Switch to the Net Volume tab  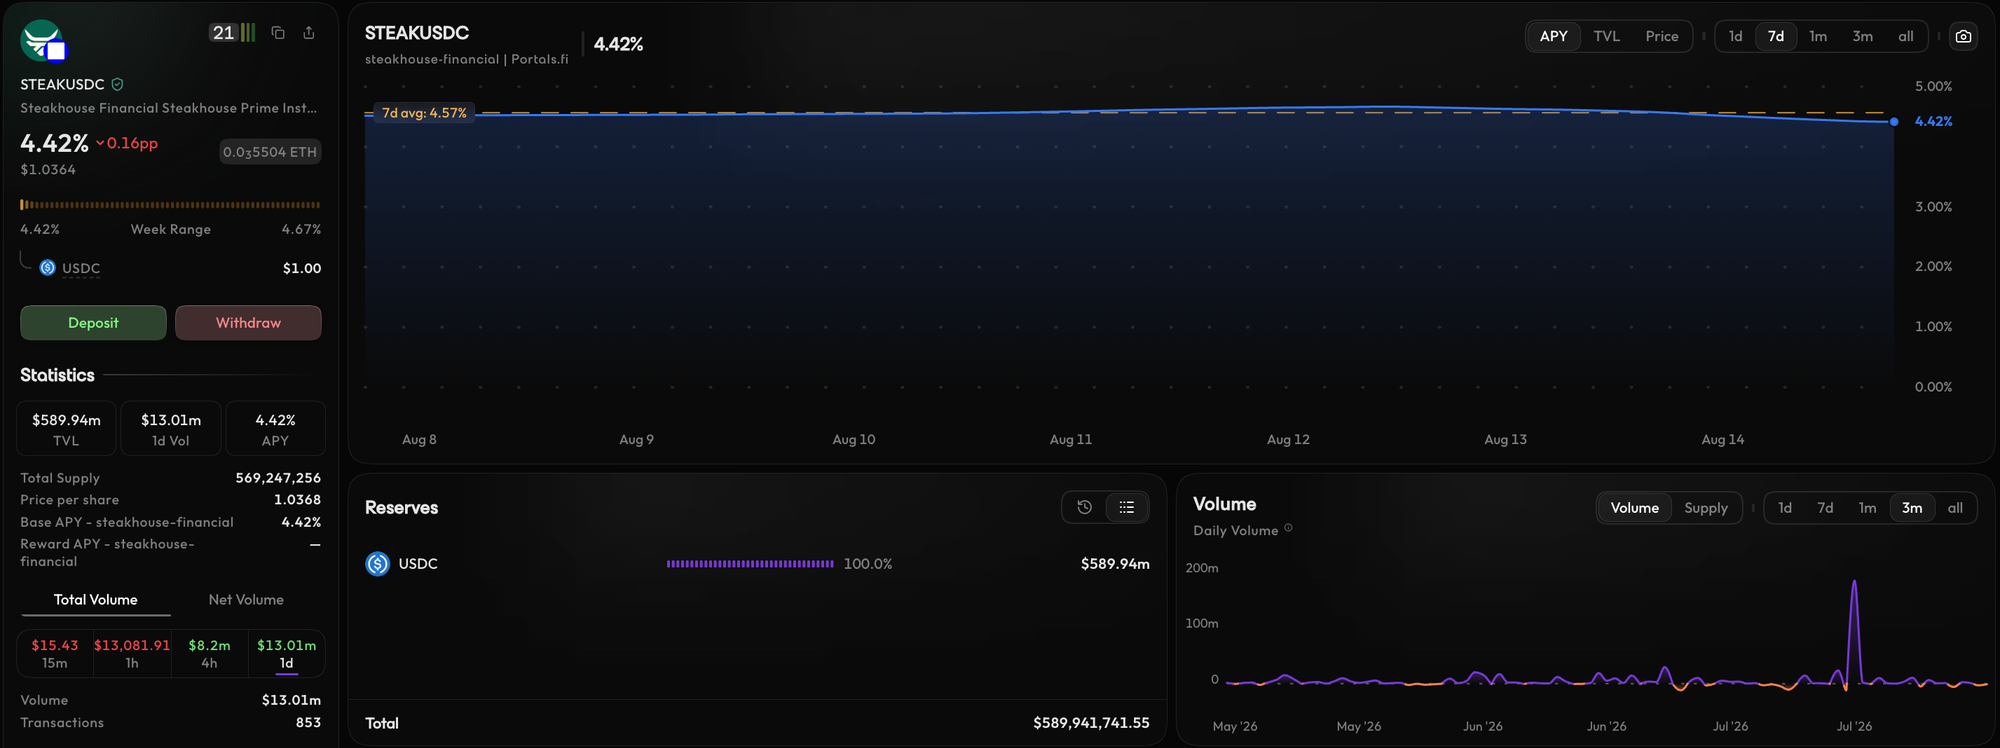(246, 600)
